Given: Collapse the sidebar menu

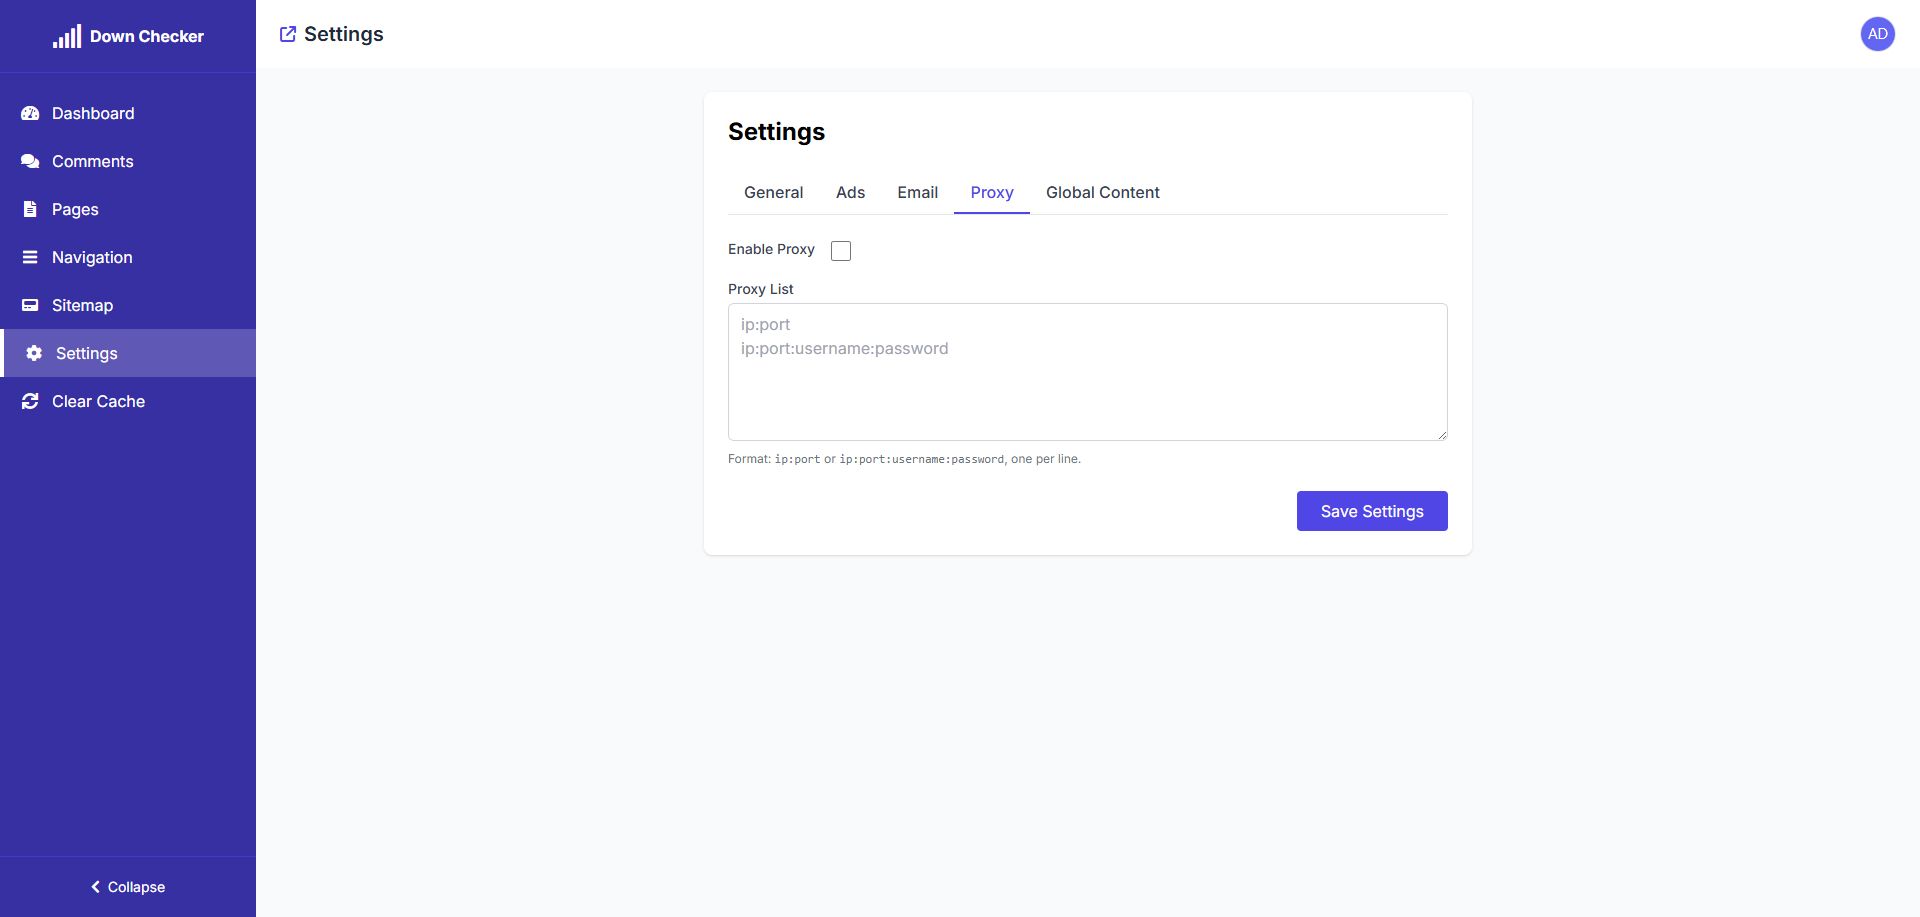Looking at the screenshot, I should pyautogui.click(x=128, y=887).
